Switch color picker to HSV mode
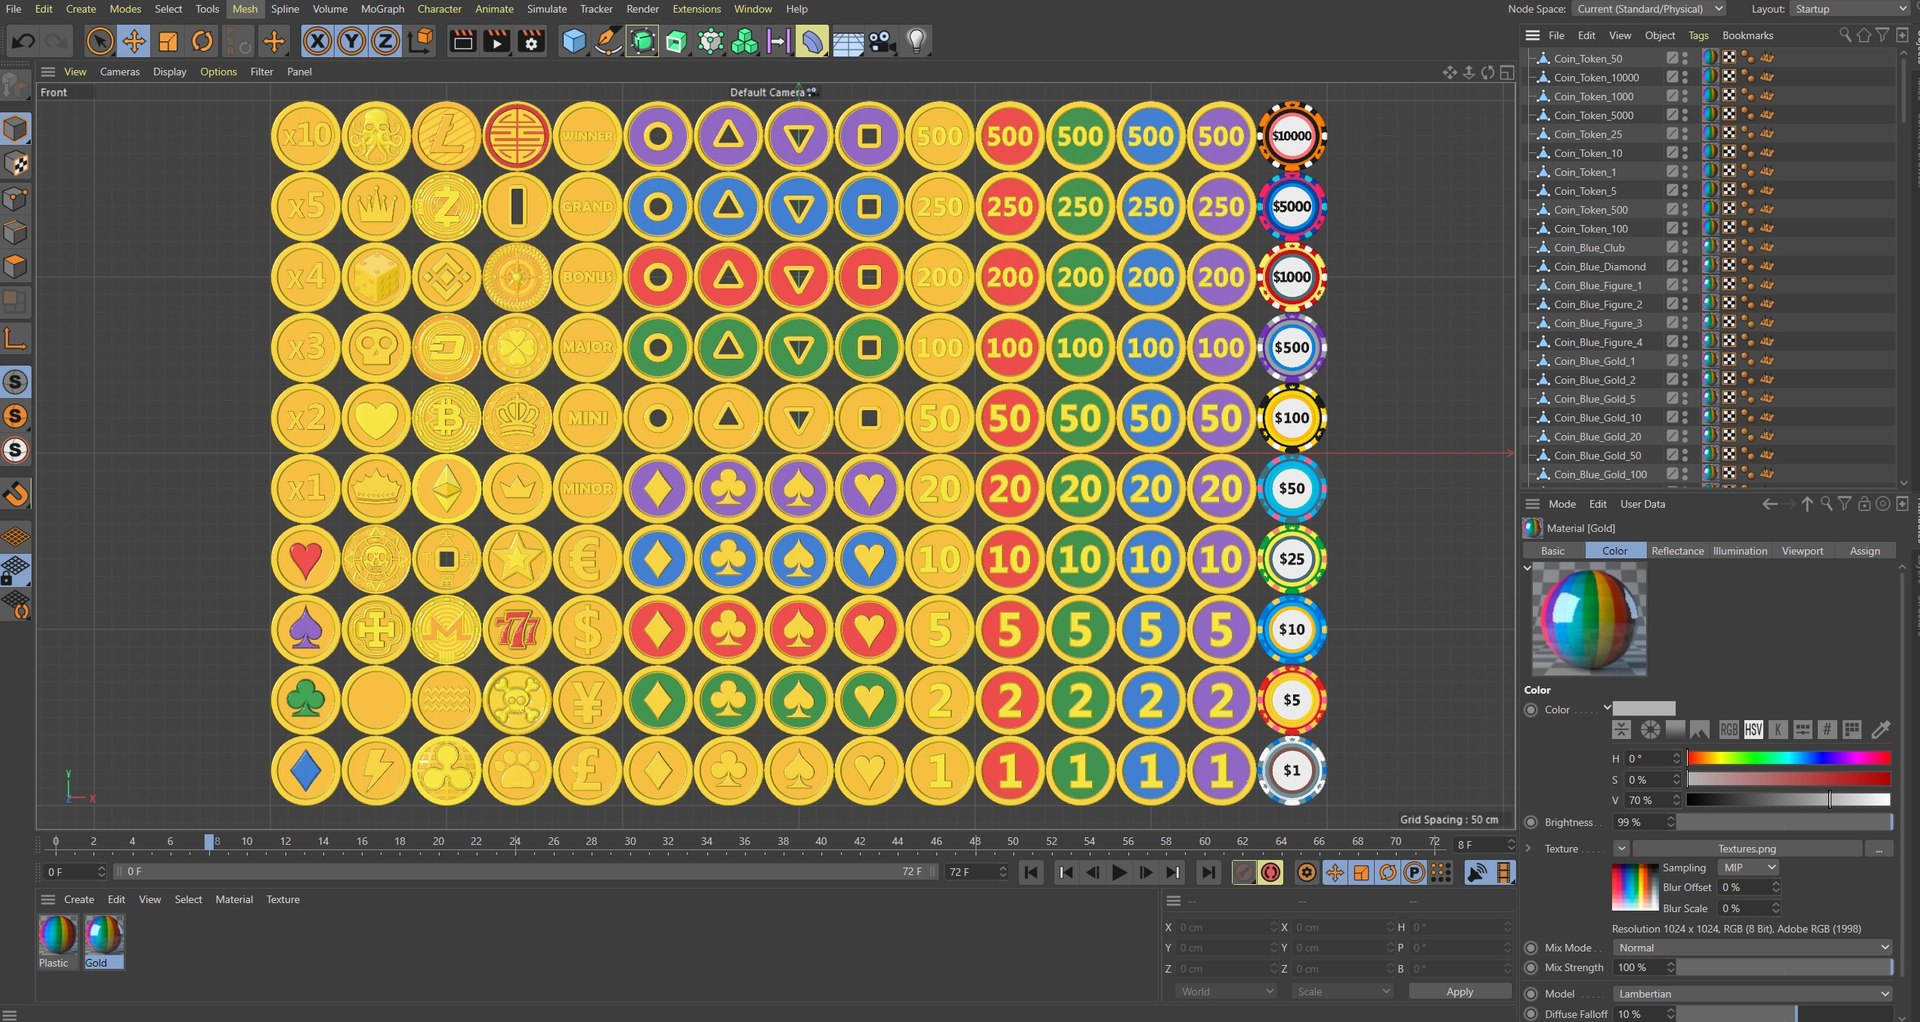This screenshot has width=1920, height=1022. [1754, 730]
